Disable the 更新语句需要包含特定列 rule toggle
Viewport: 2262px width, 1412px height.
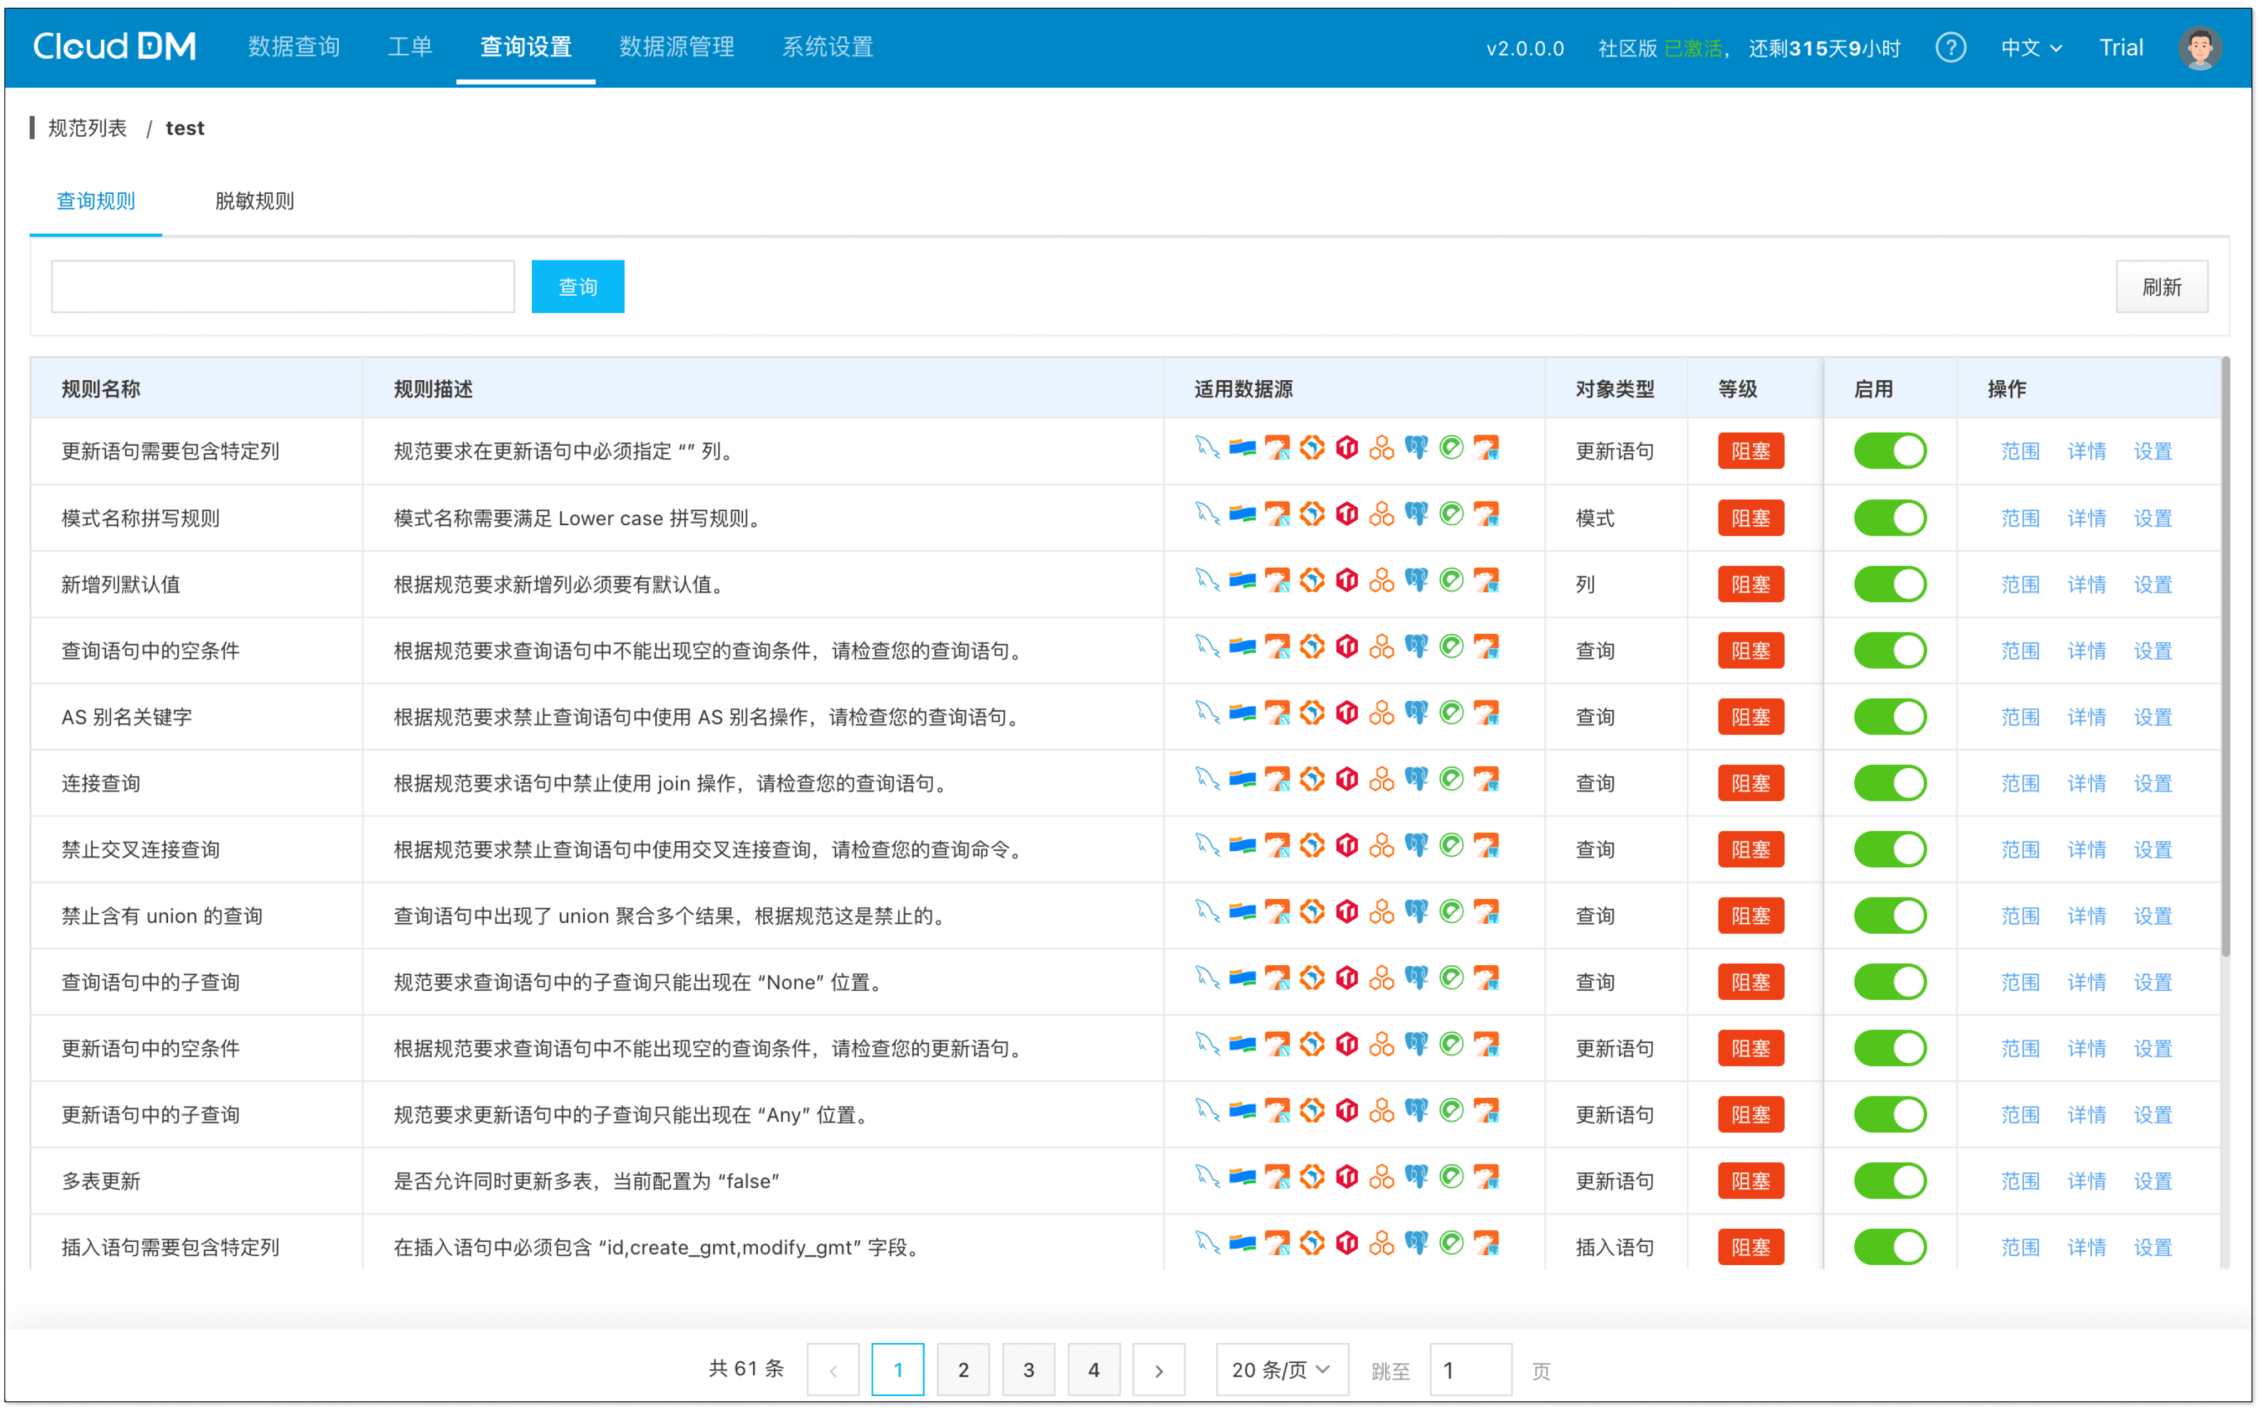(1889, 451)
